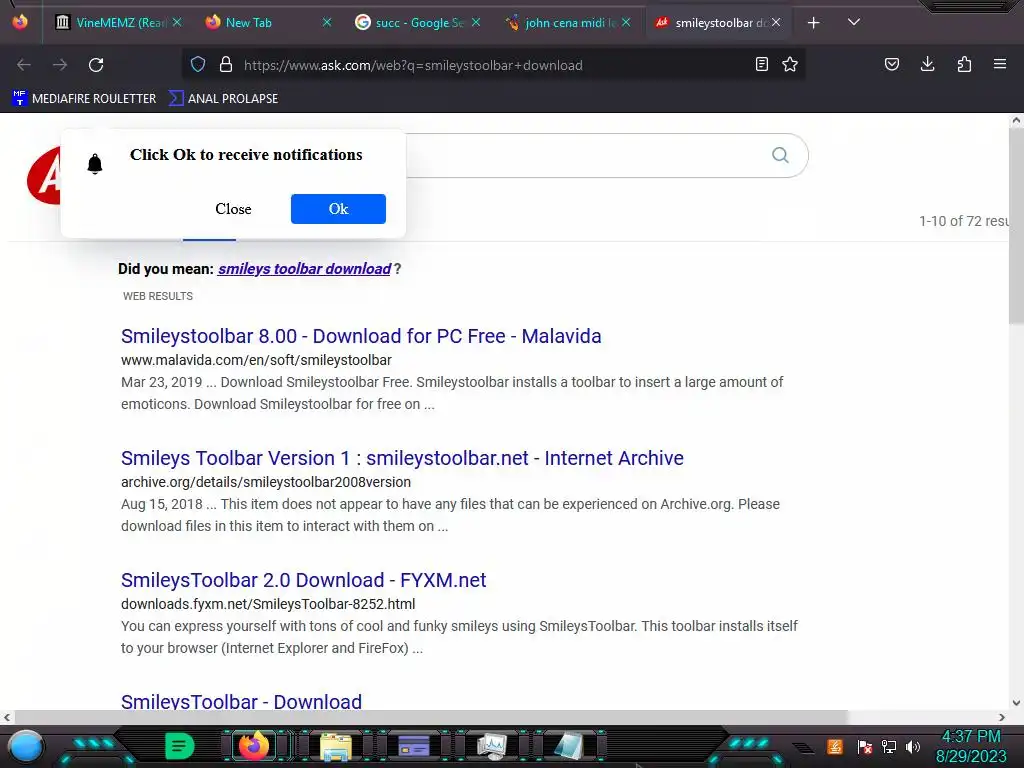Screen dimensions: 1024x768
Task: Open Smileys Toolbar Version 1 Internet Archive result
Action: pos(402,458)
